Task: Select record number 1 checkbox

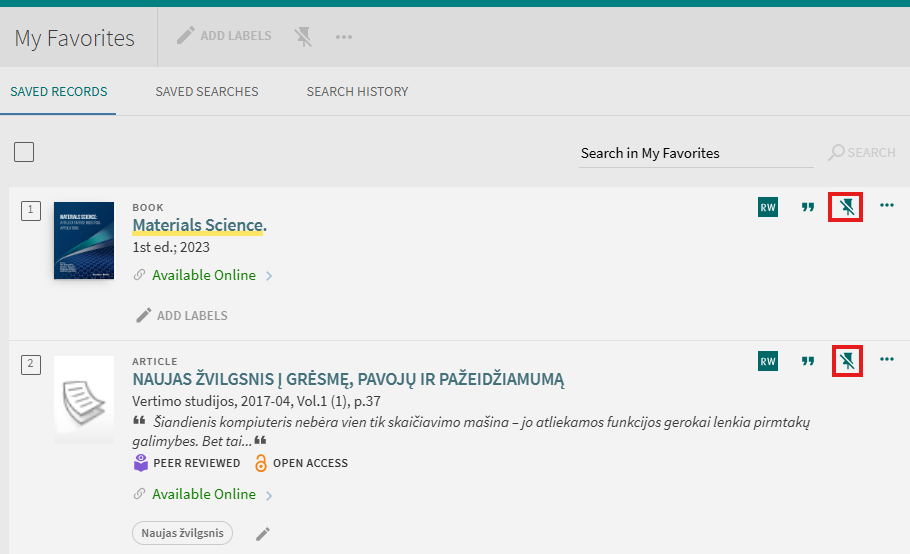Action: coord(31,209)
